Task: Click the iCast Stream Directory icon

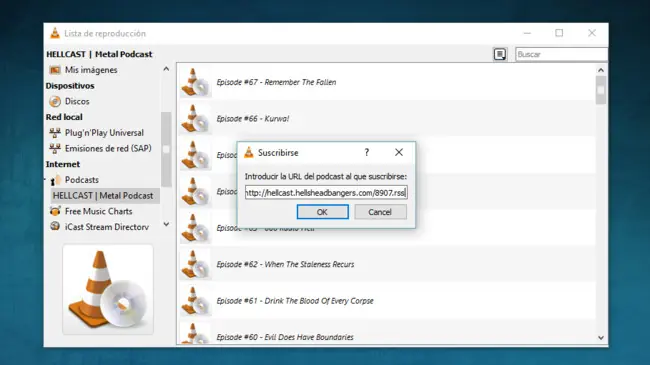Action: pos(55,226)
